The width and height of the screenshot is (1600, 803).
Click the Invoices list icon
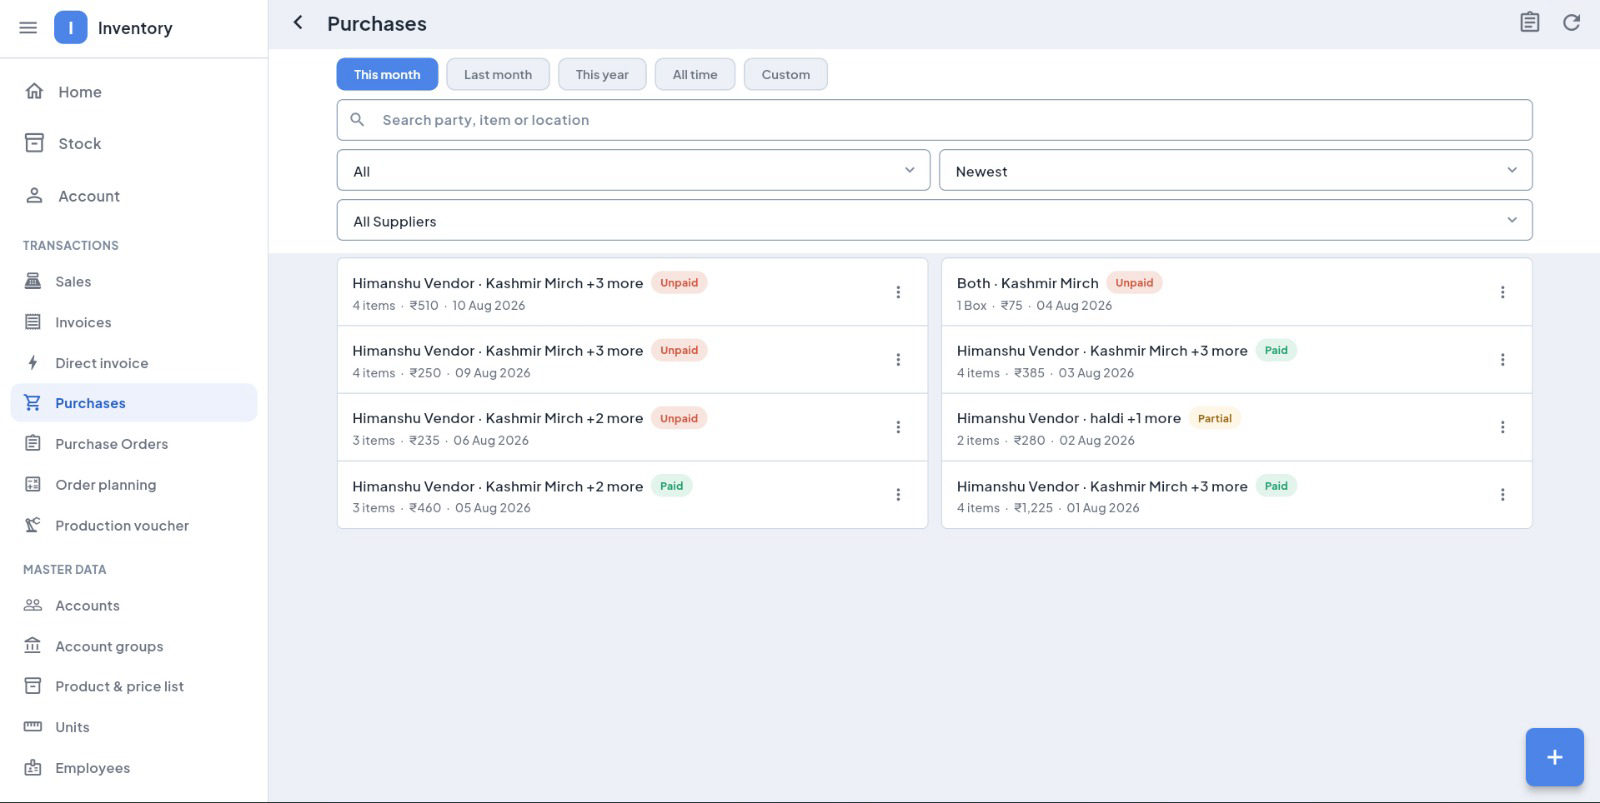(33, 322)
